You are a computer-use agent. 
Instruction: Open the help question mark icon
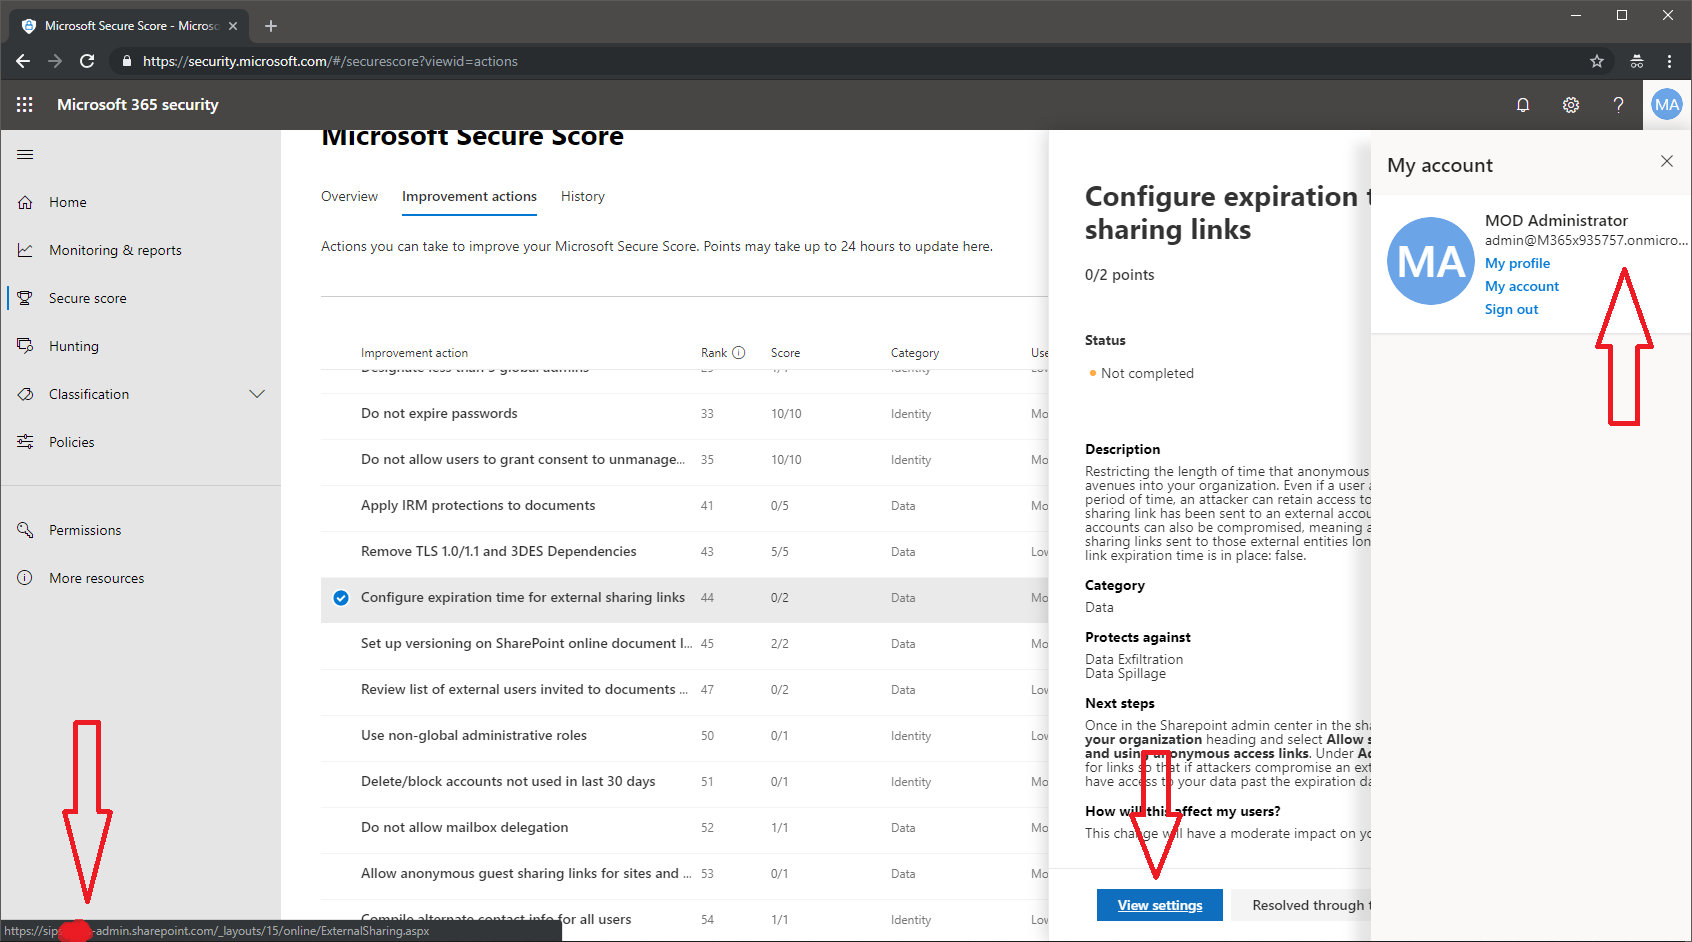tap(1618, 105)
